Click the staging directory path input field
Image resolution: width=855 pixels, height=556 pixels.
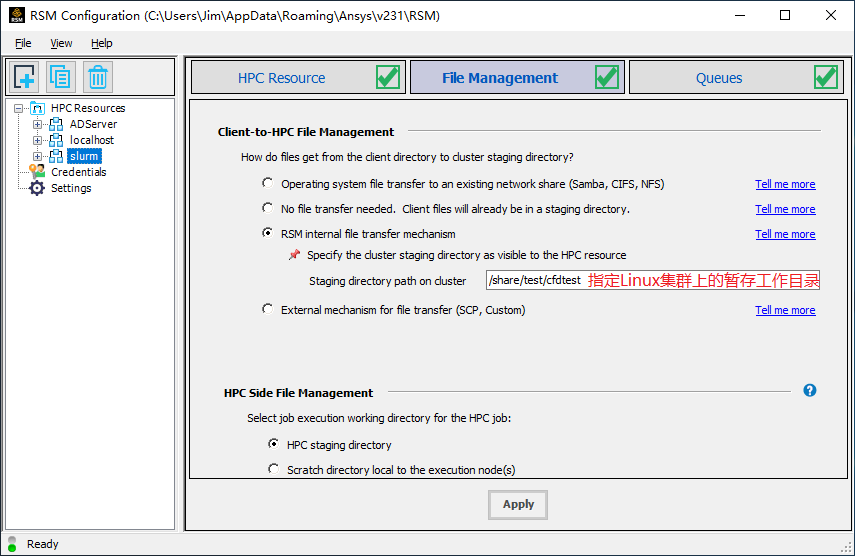click(534, 281)
